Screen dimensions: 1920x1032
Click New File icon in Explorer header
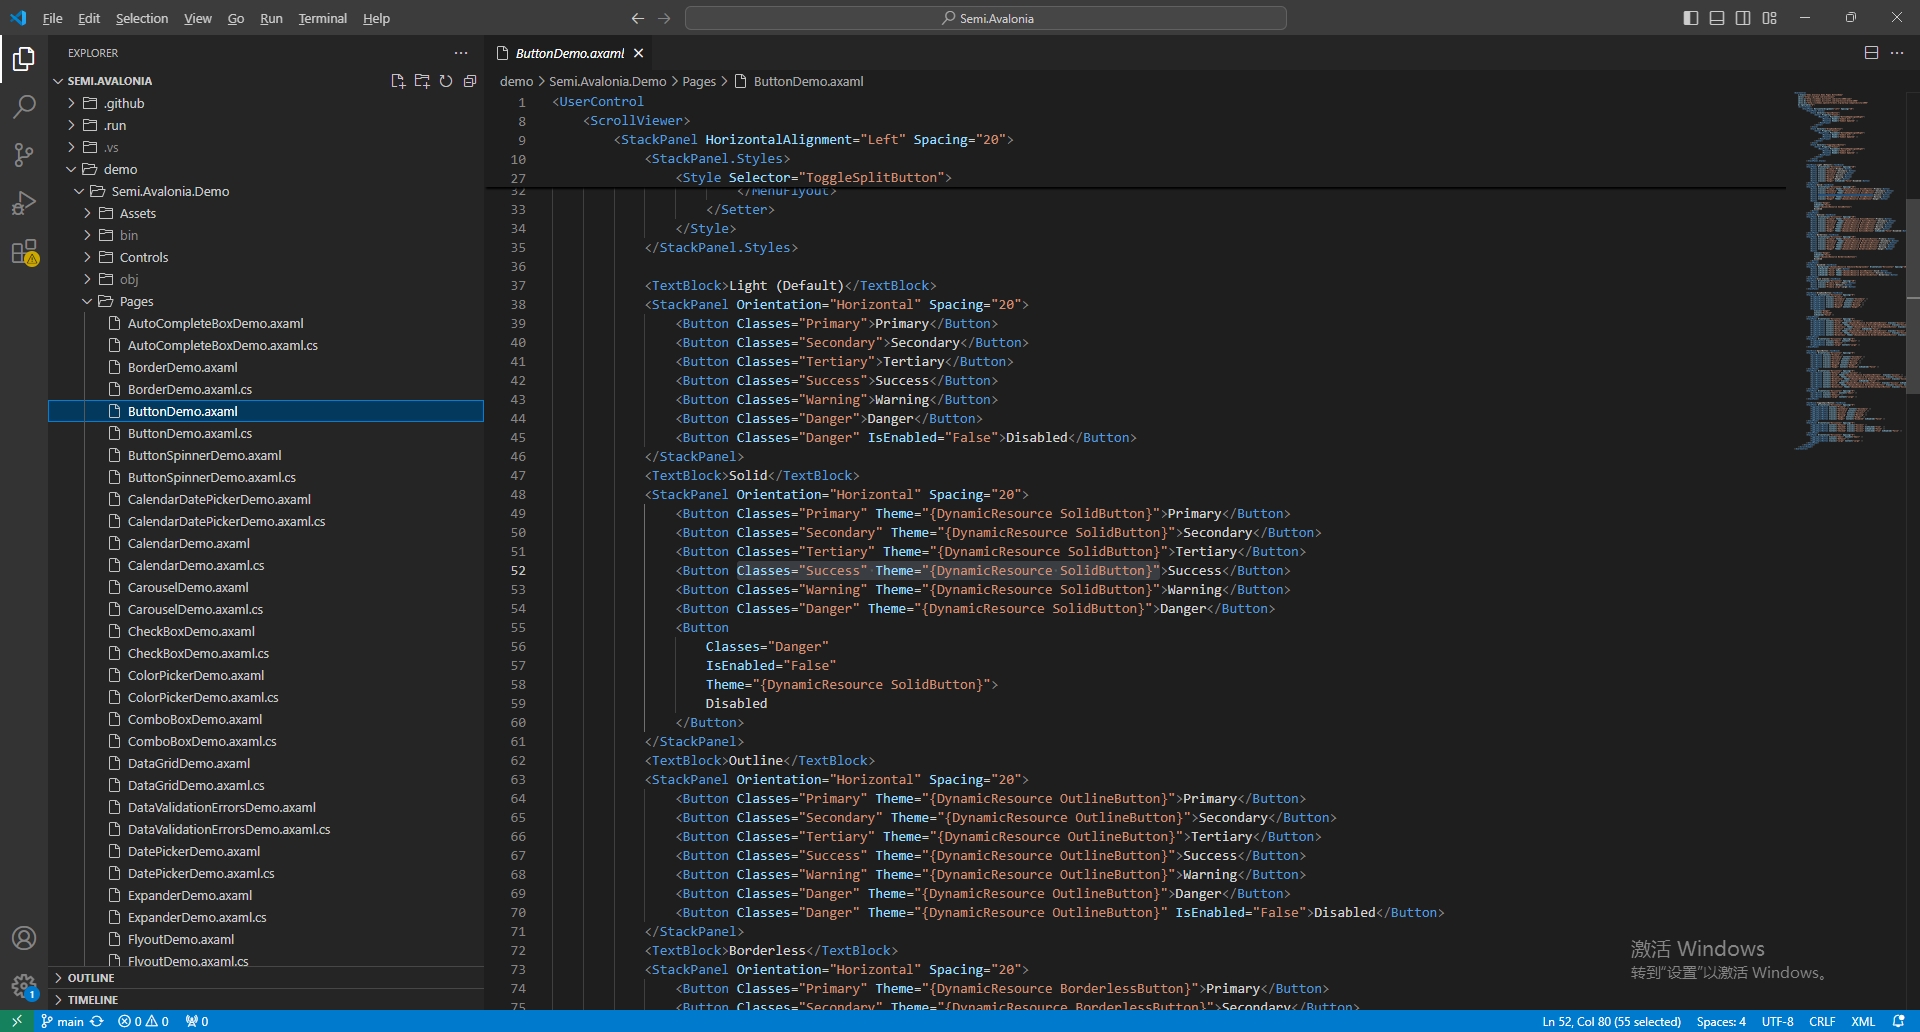[x=398, y=81]
